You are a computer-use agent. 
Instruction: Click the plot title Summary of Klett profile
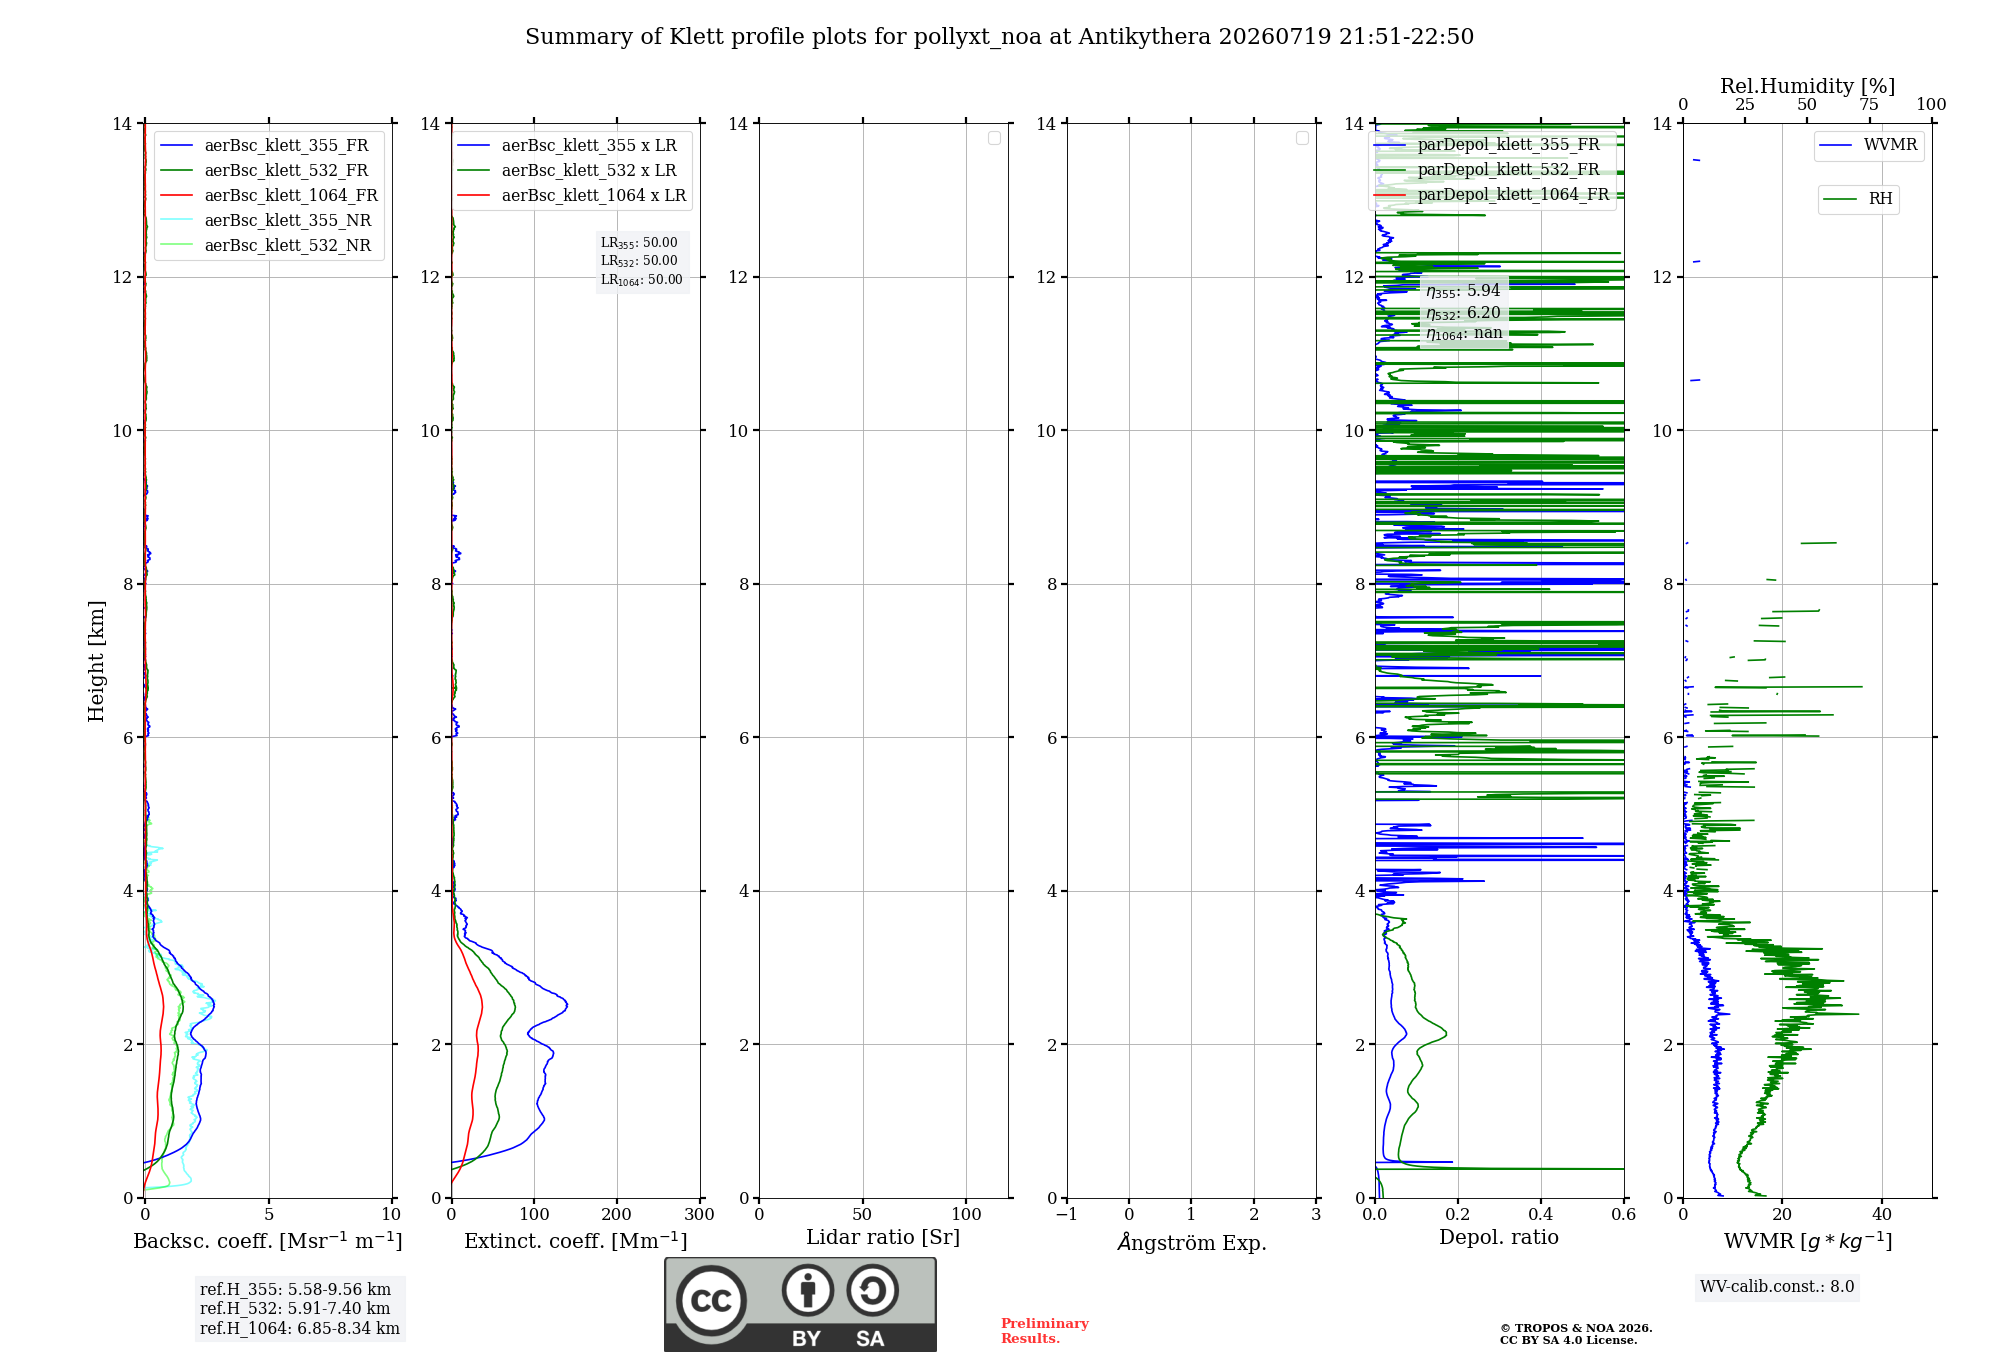(999, 37)
